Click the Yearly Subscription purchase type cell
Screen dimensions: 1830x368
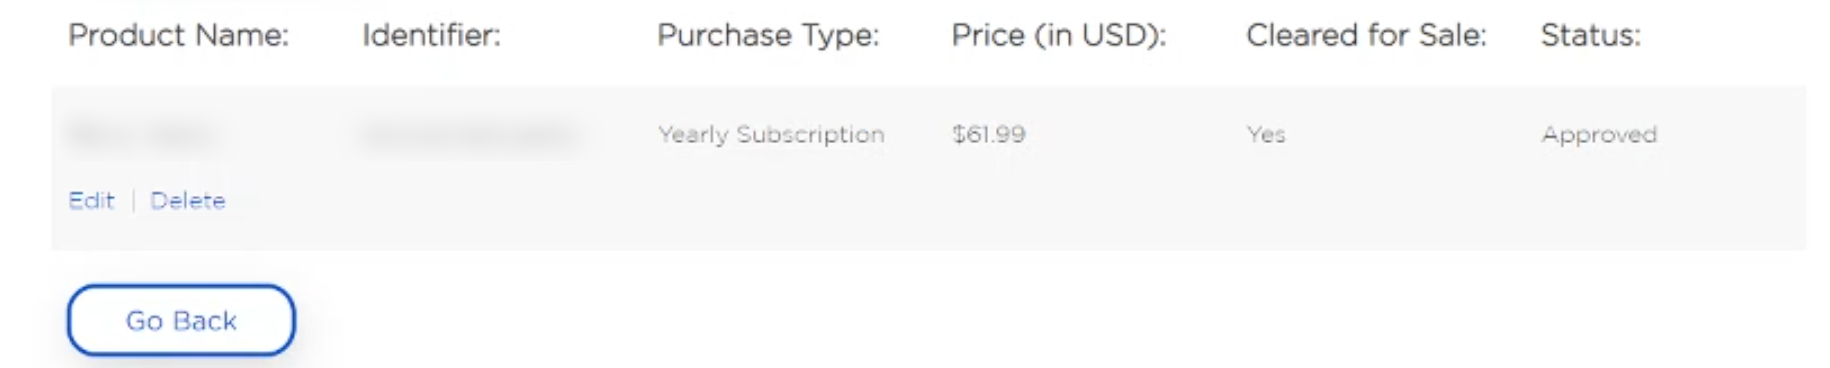[771, 134]
